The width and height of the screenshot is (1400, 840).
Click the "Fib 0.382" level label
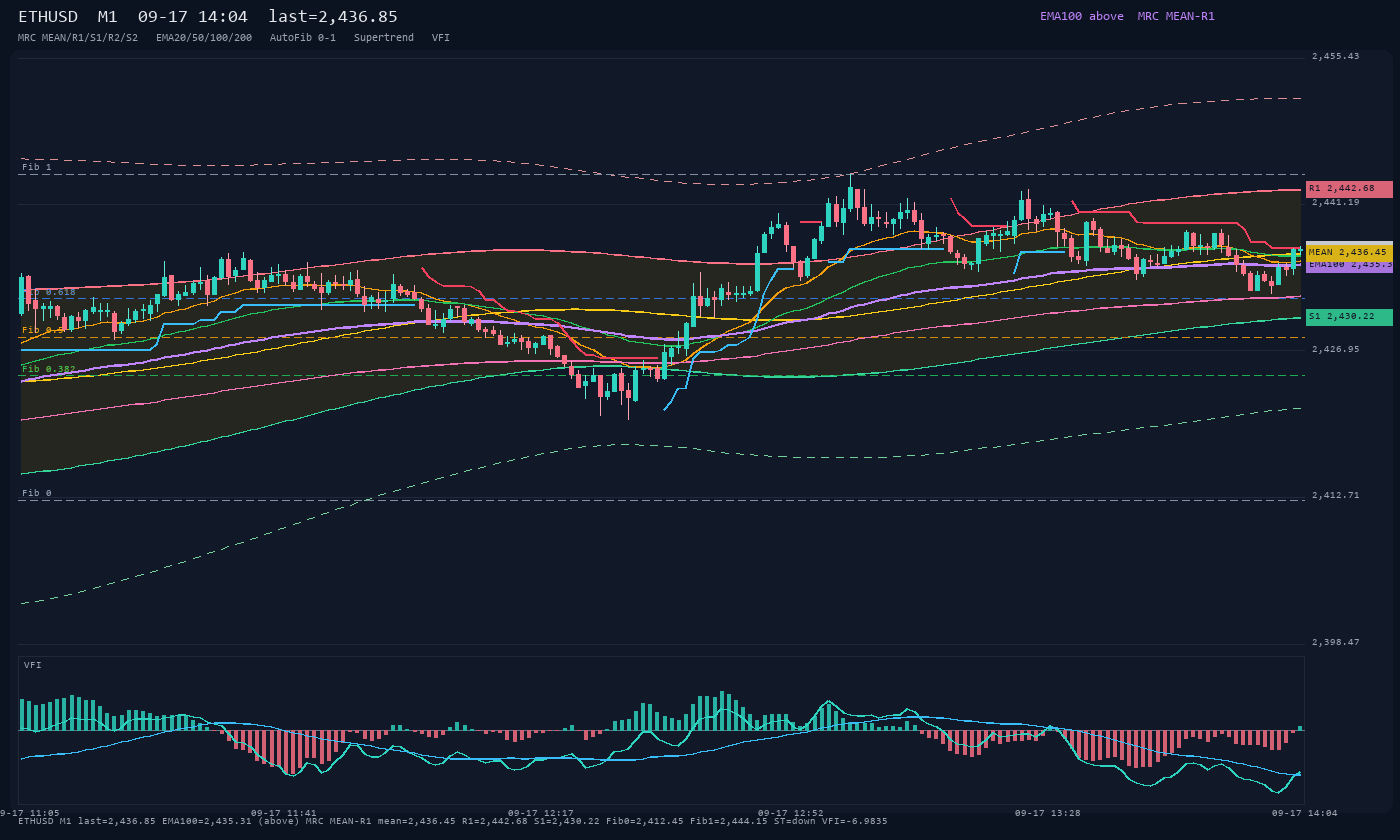[x=49, y=369]
